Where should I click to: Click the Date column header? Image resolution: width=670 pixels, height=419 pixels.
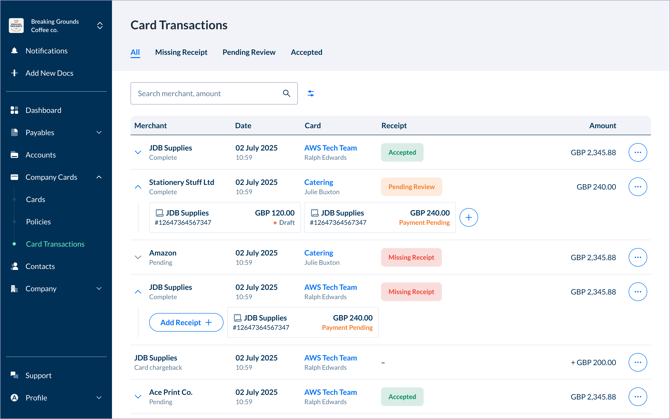click(x=243, y=126)
